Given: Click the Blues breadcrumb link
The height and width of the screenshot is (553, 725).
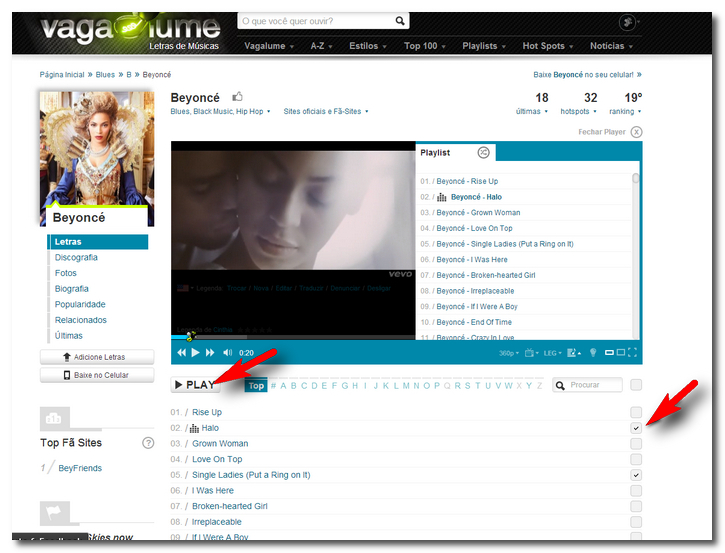Looking at the screenshot, I should (x=105, y=75).
